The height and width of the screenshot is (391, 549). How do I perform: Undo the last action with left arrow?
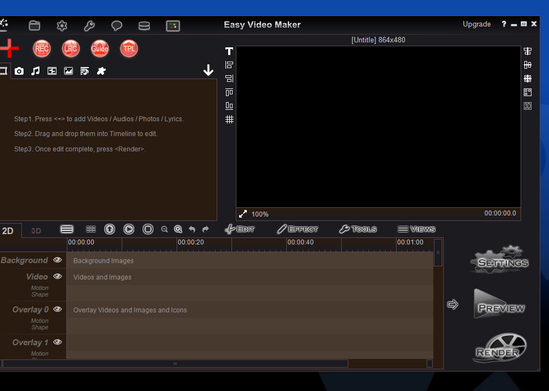point(192,229)
